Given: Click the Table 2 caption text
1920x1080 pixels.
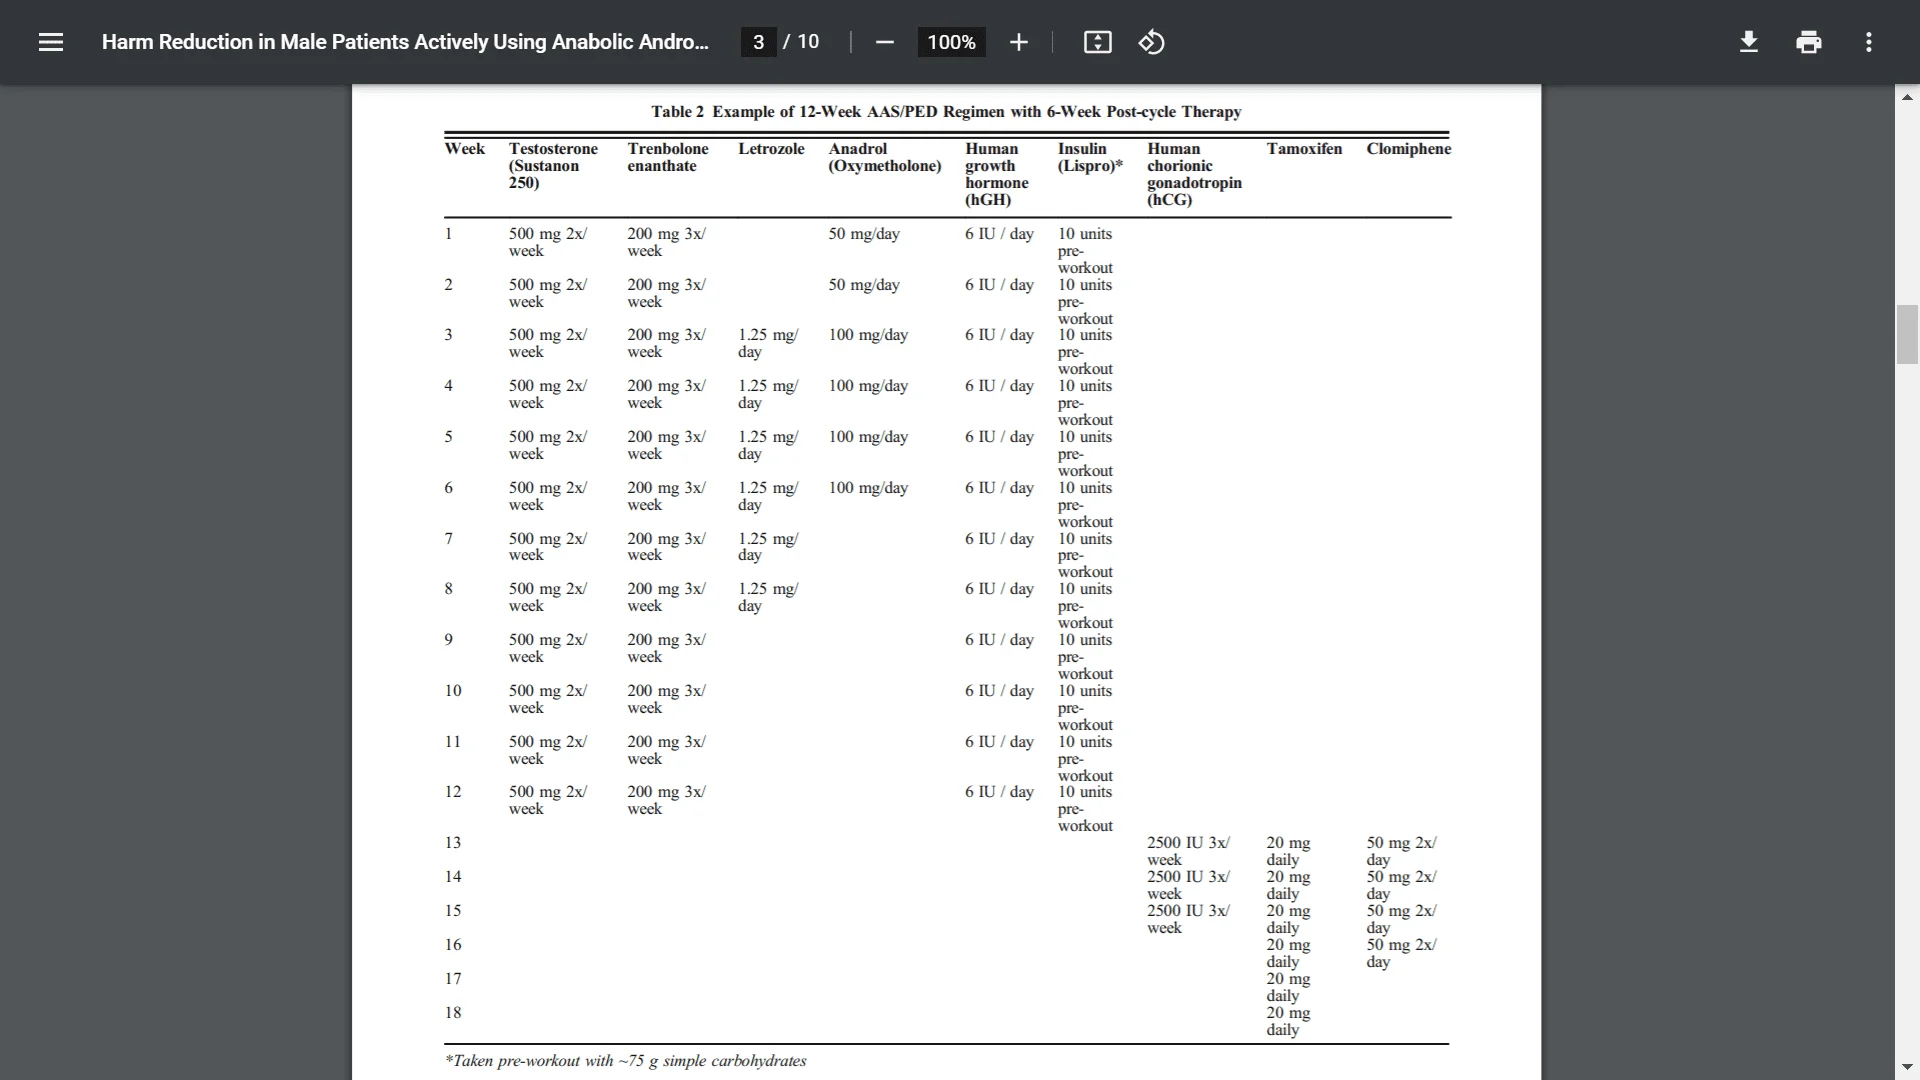Looking at the screenshot, I should pos(946,112).
